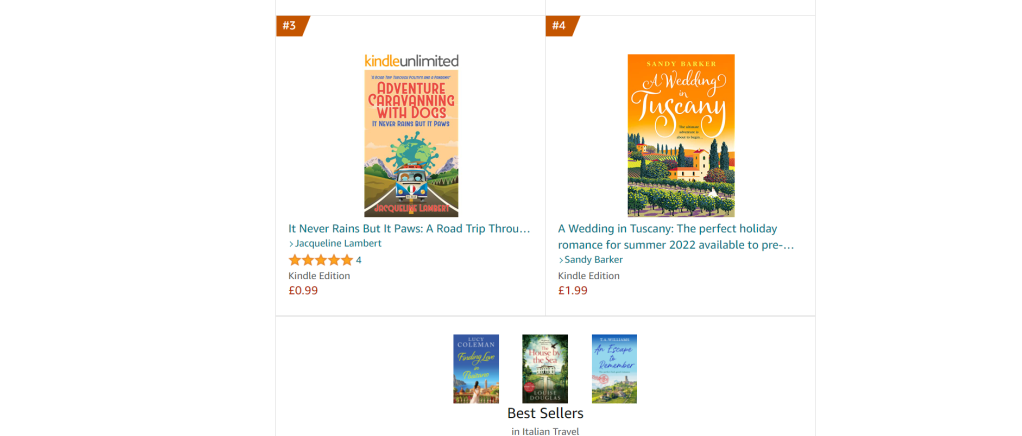Click the Kindle Unlimited logo
The height and width of the screenshot is (436, 1022).
pyautogui.click(x=411, y=61)
